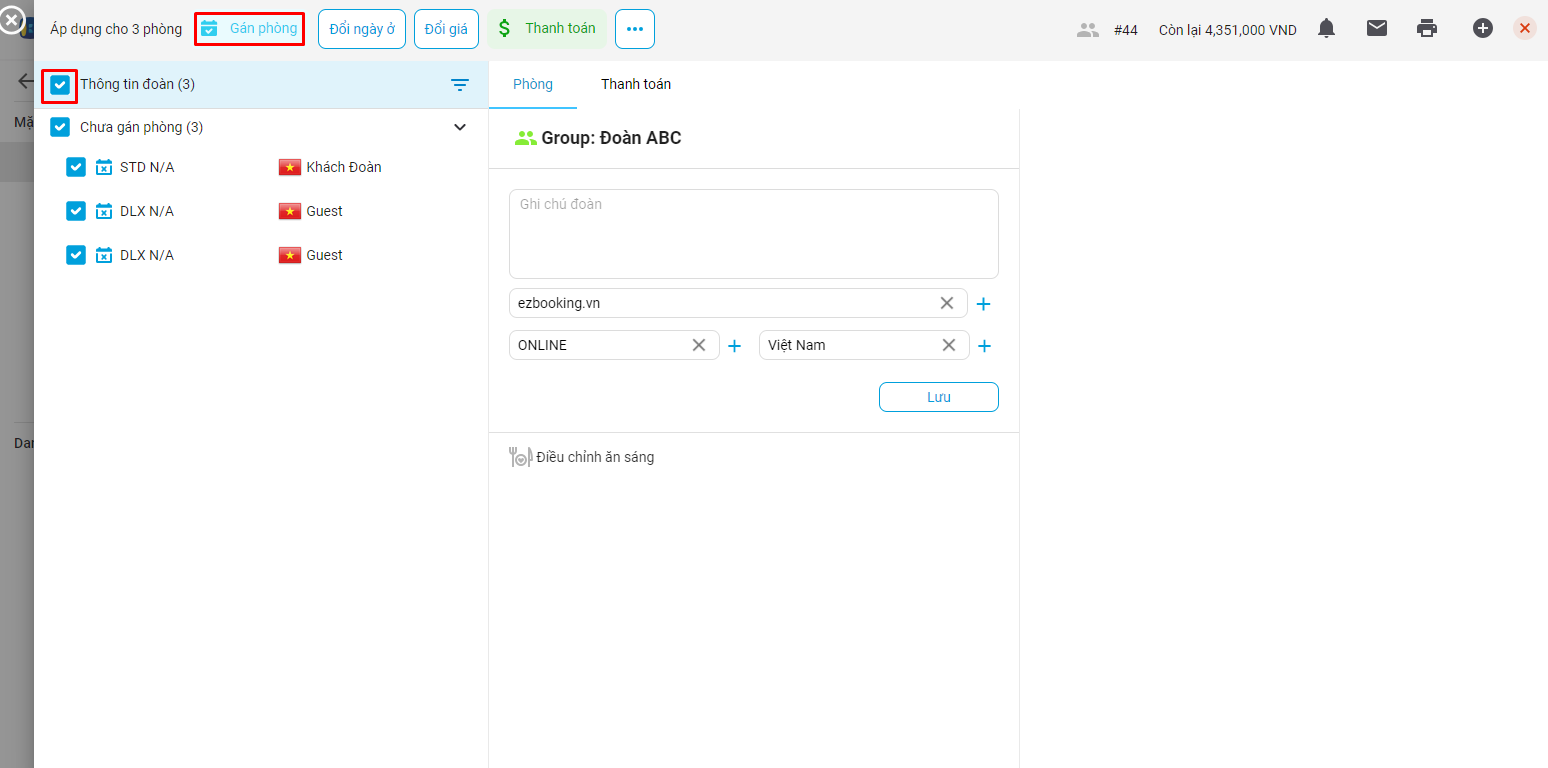Image resolution: width=1548 pixels, height=768 pixels.
Task: Click plus icon next to ezbooking.vn field
Action: 983,304
